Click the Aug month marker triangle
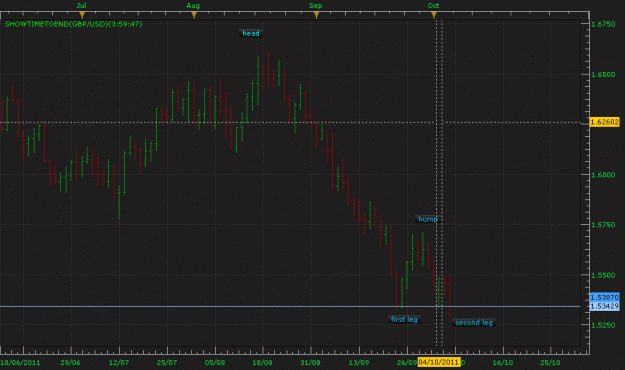 194,15
